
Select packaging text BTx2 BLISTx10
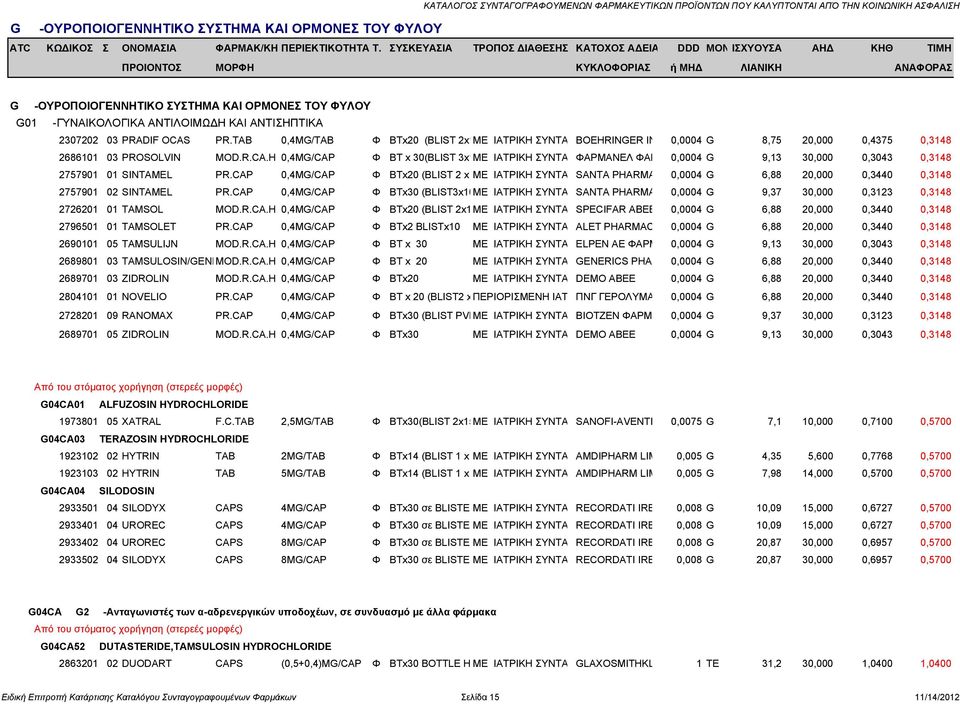coord(425,227)
